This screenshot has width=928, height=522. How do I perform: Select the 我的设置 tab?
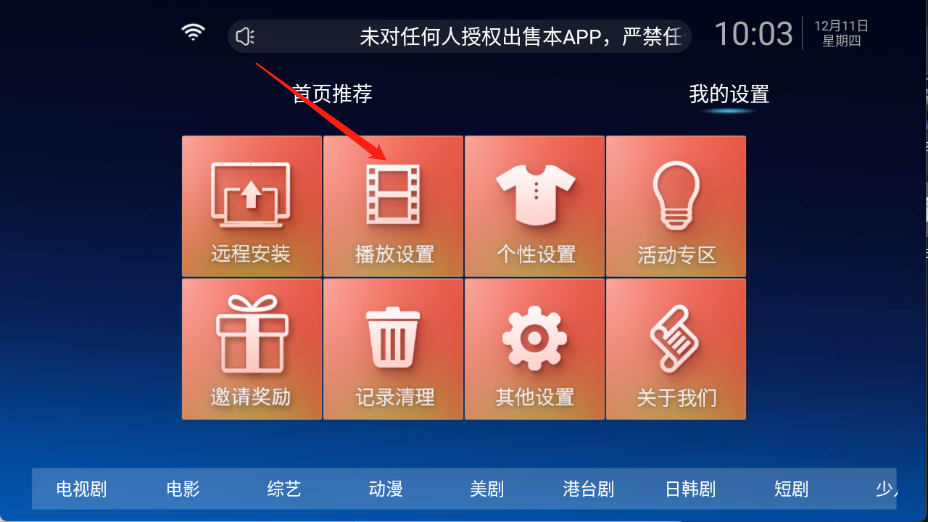(729, 94)
